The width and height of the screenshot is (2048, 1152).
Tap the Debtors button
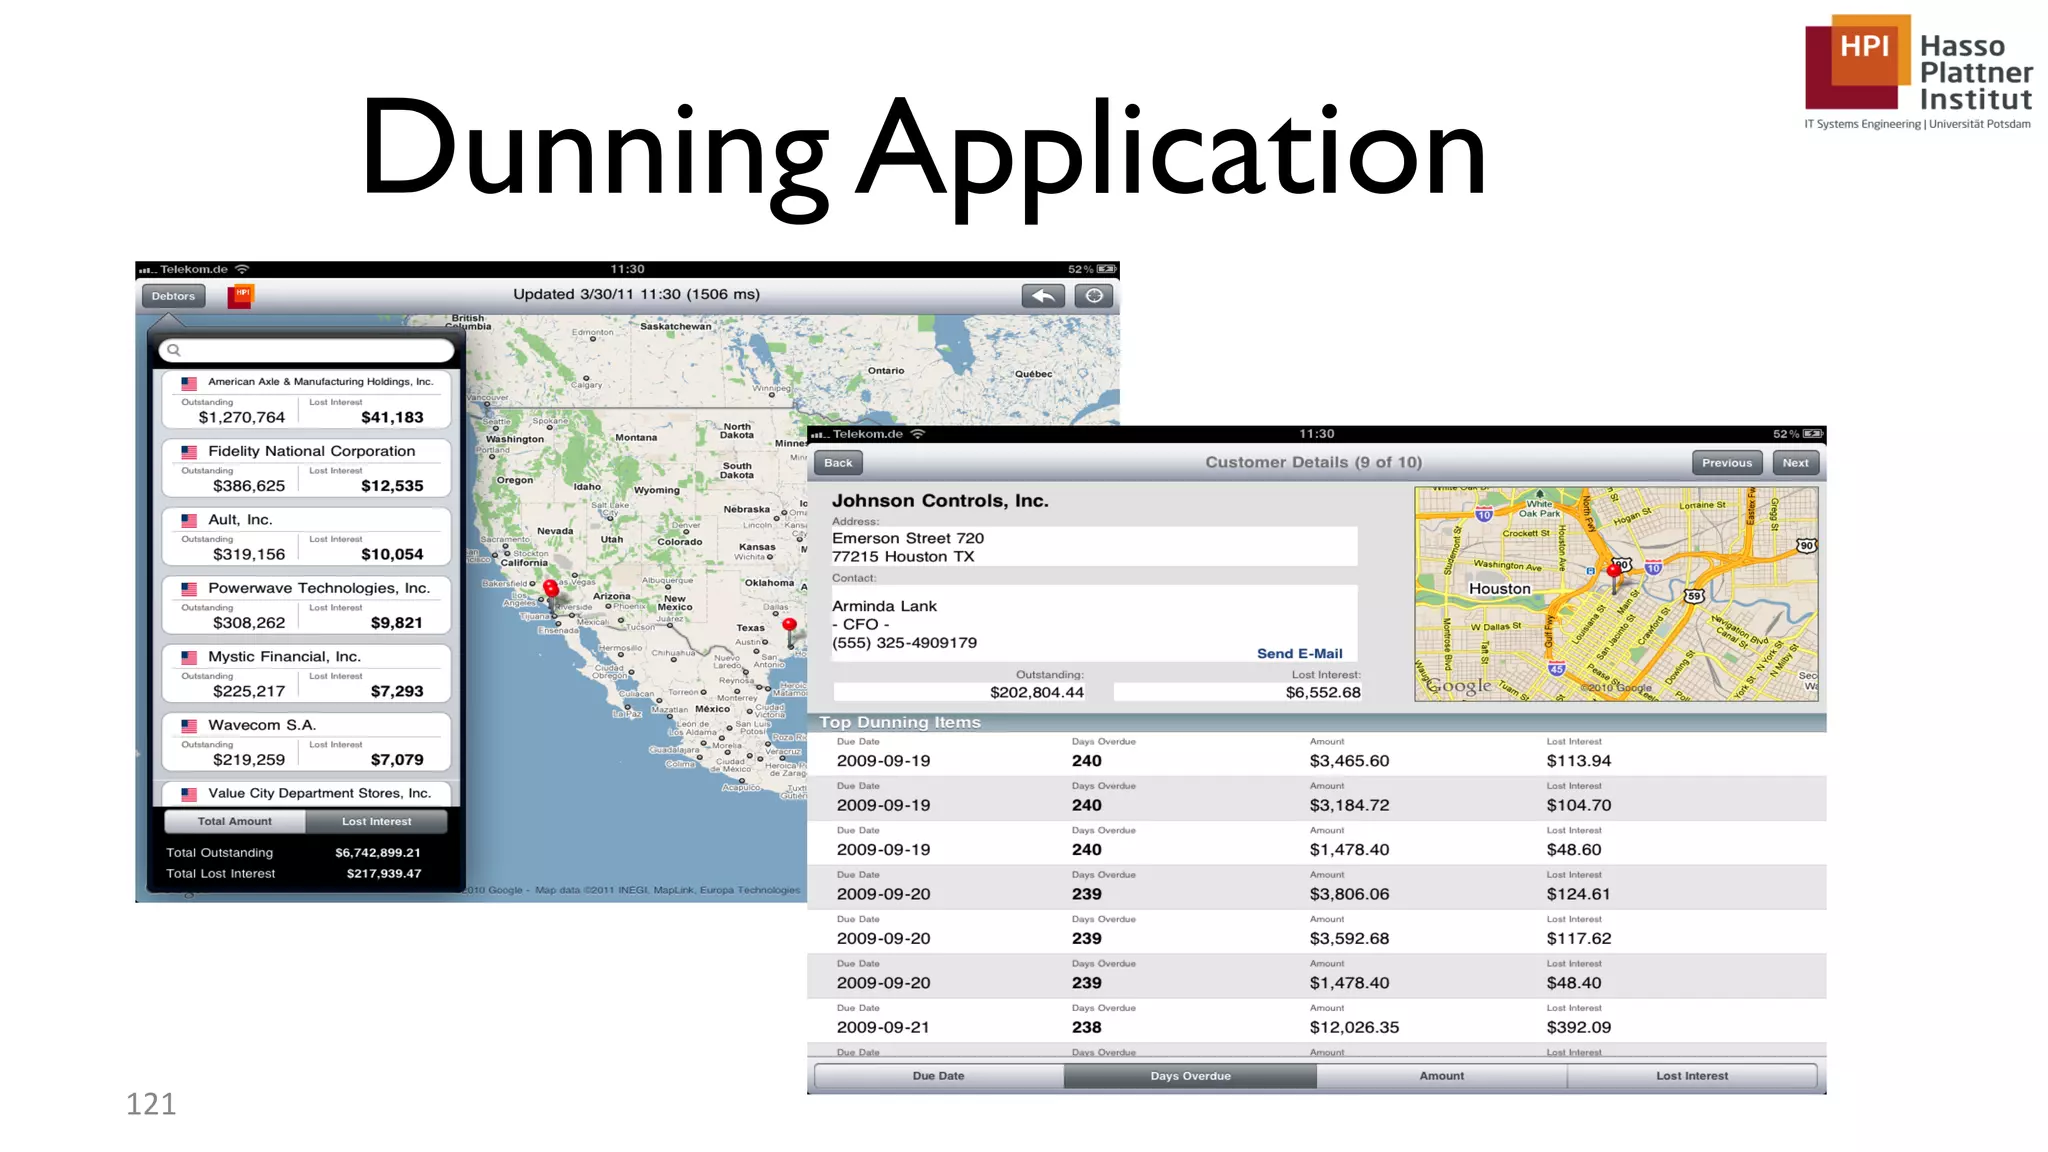tap(173, 296)
